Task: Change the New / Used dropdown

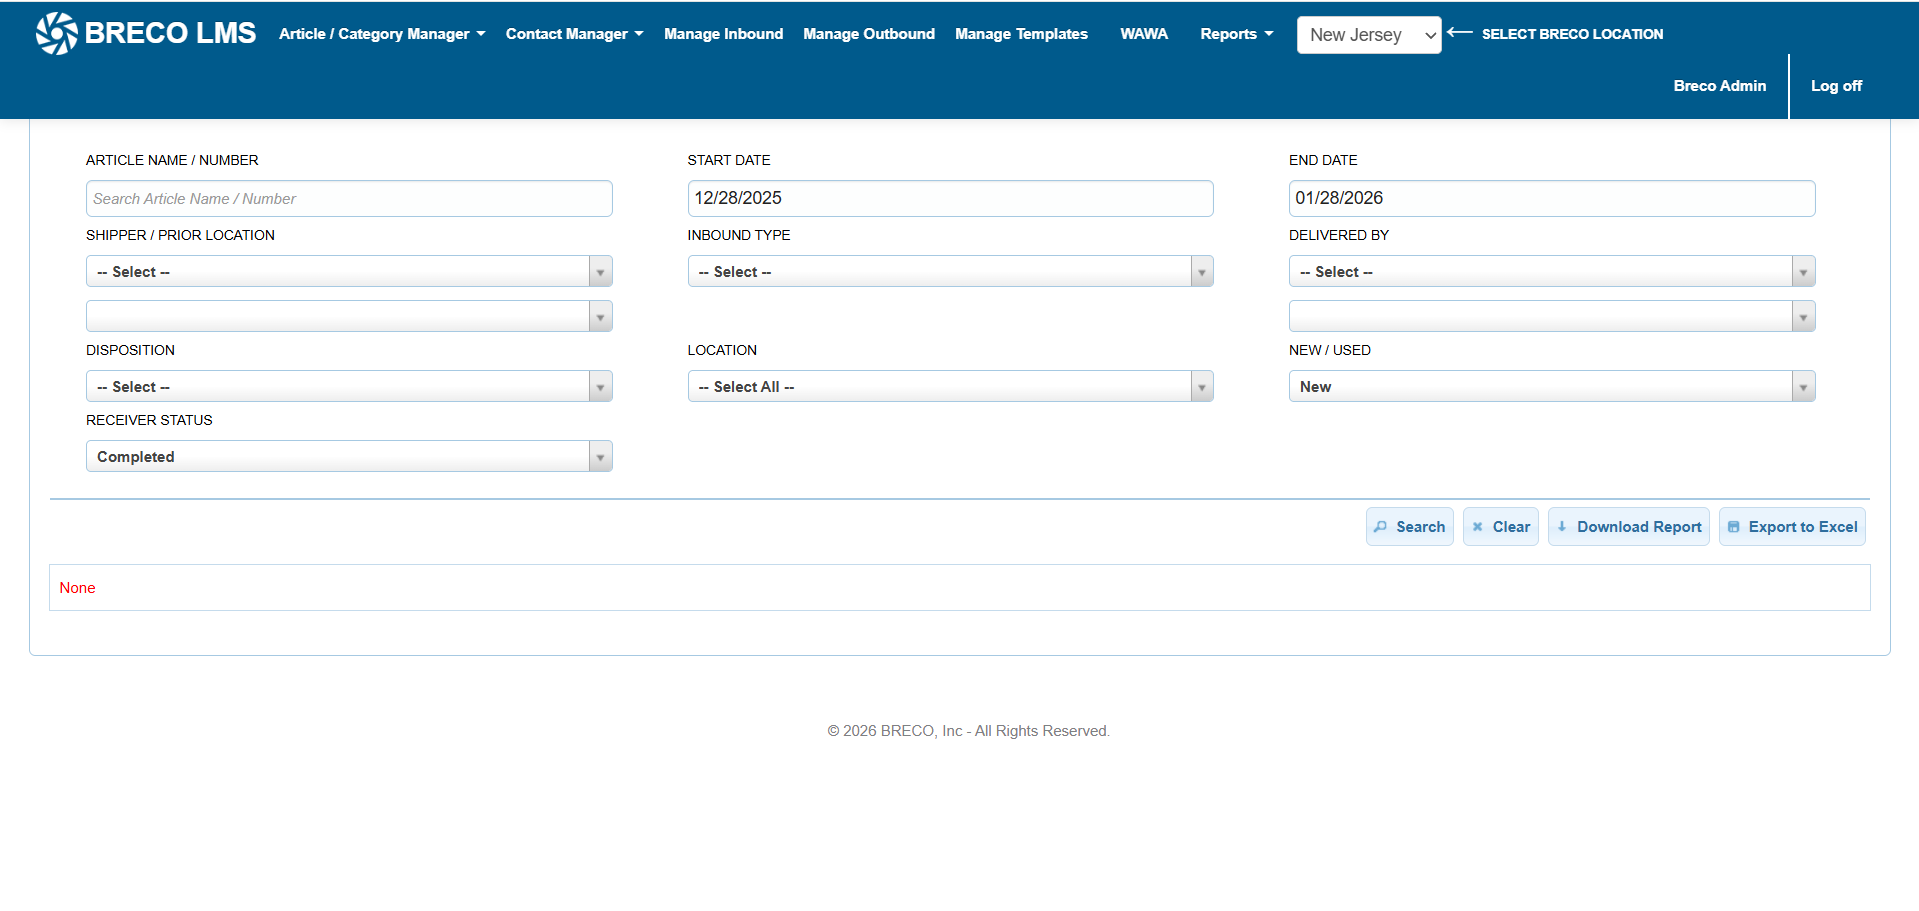Action: [1551, 387]
